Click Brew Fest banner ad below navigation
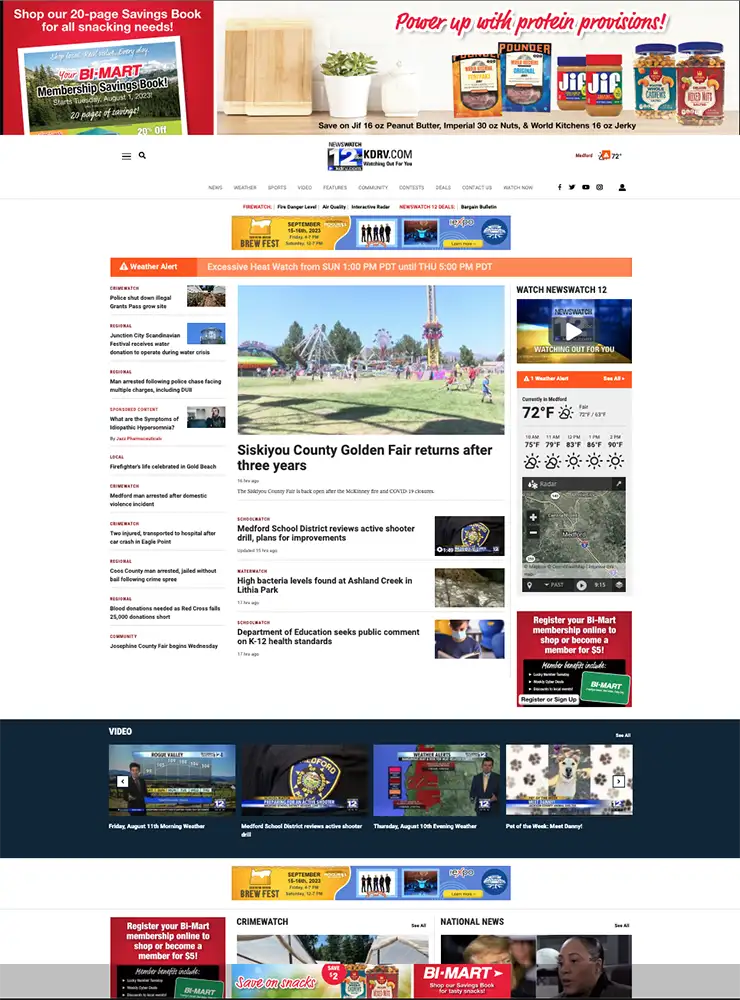This screenshot has height=1000, width=740. (x=371, y=233)
